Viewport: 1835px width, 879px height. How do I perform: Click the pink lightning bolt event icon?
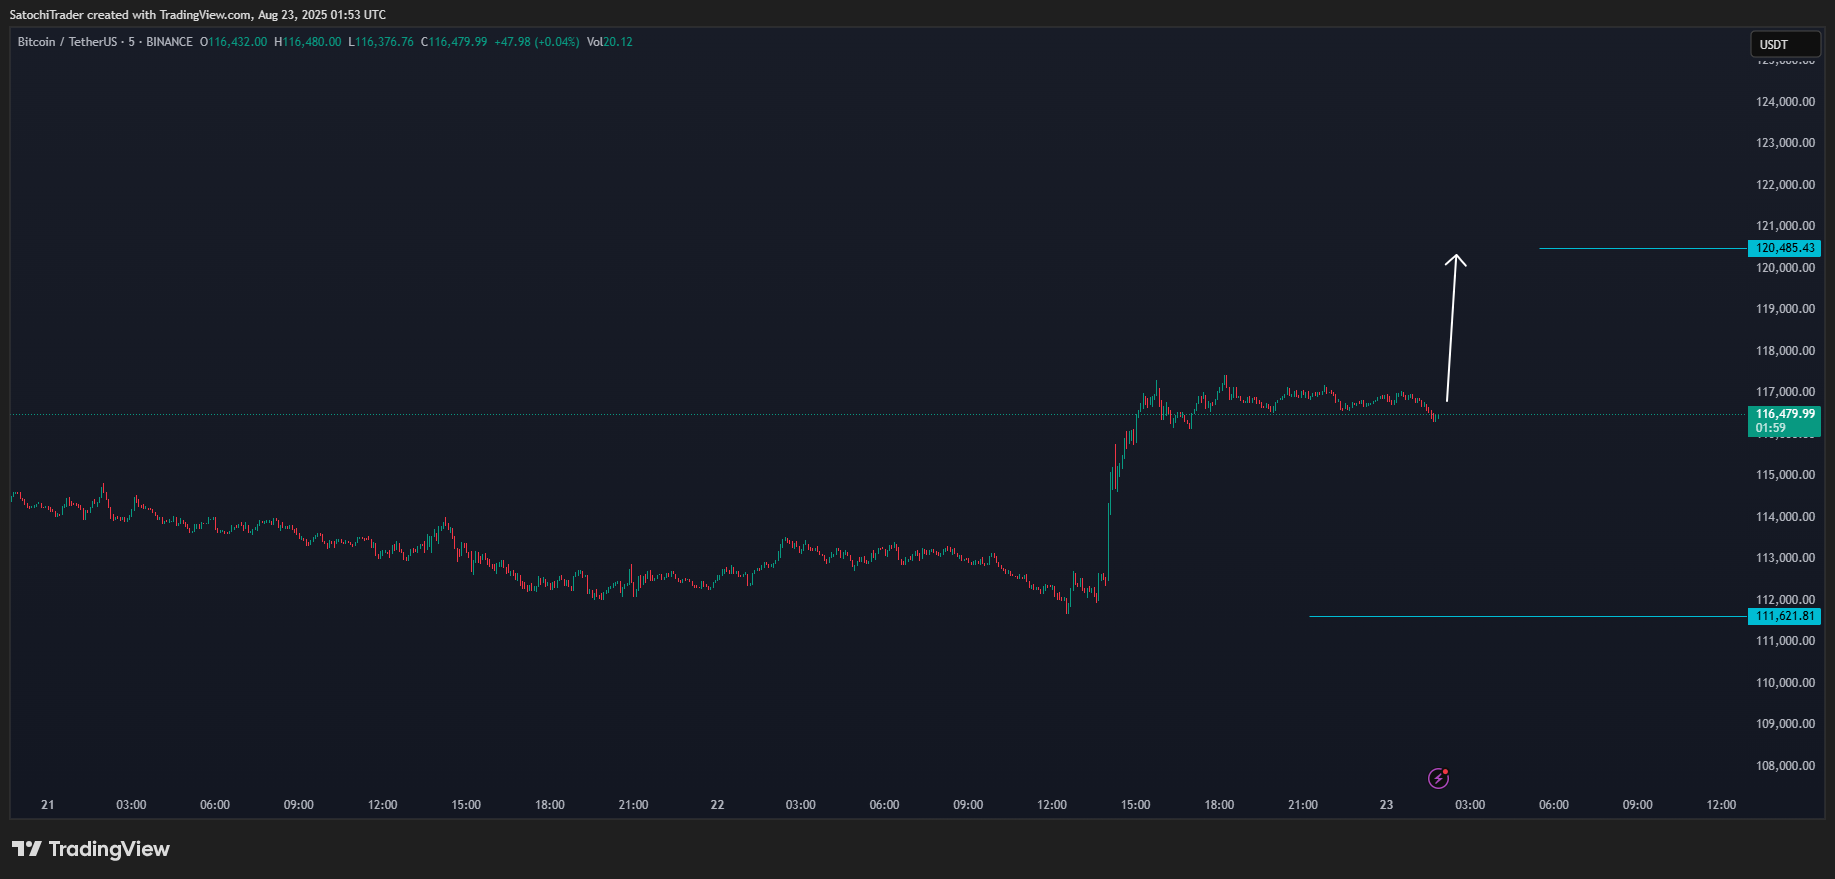[1438, 778]
